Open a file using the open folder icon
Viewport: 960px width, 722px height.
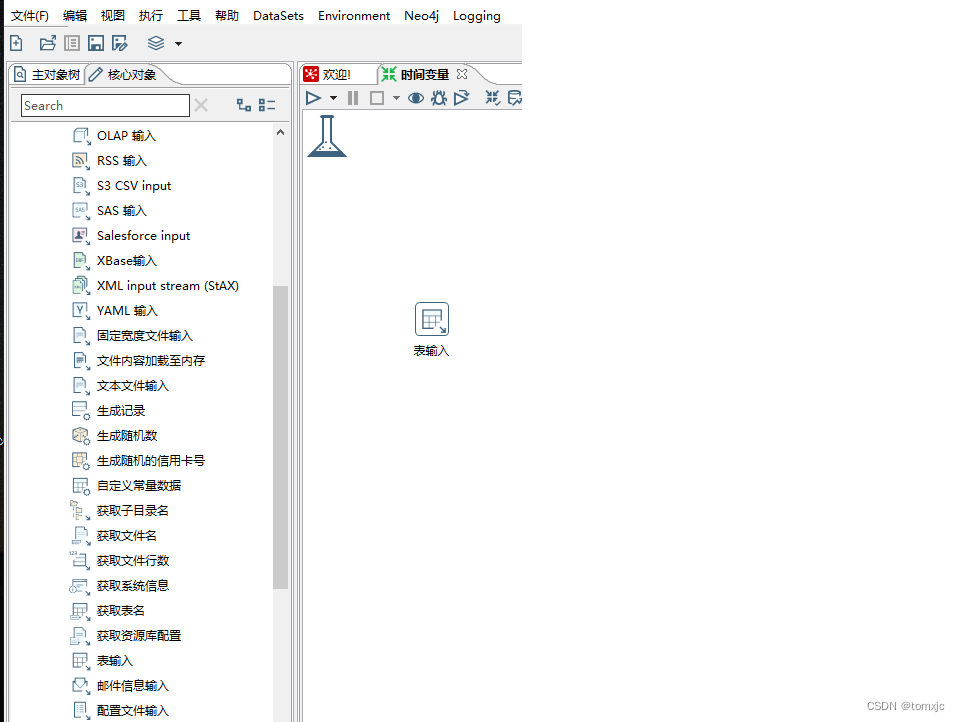(47, 43)
